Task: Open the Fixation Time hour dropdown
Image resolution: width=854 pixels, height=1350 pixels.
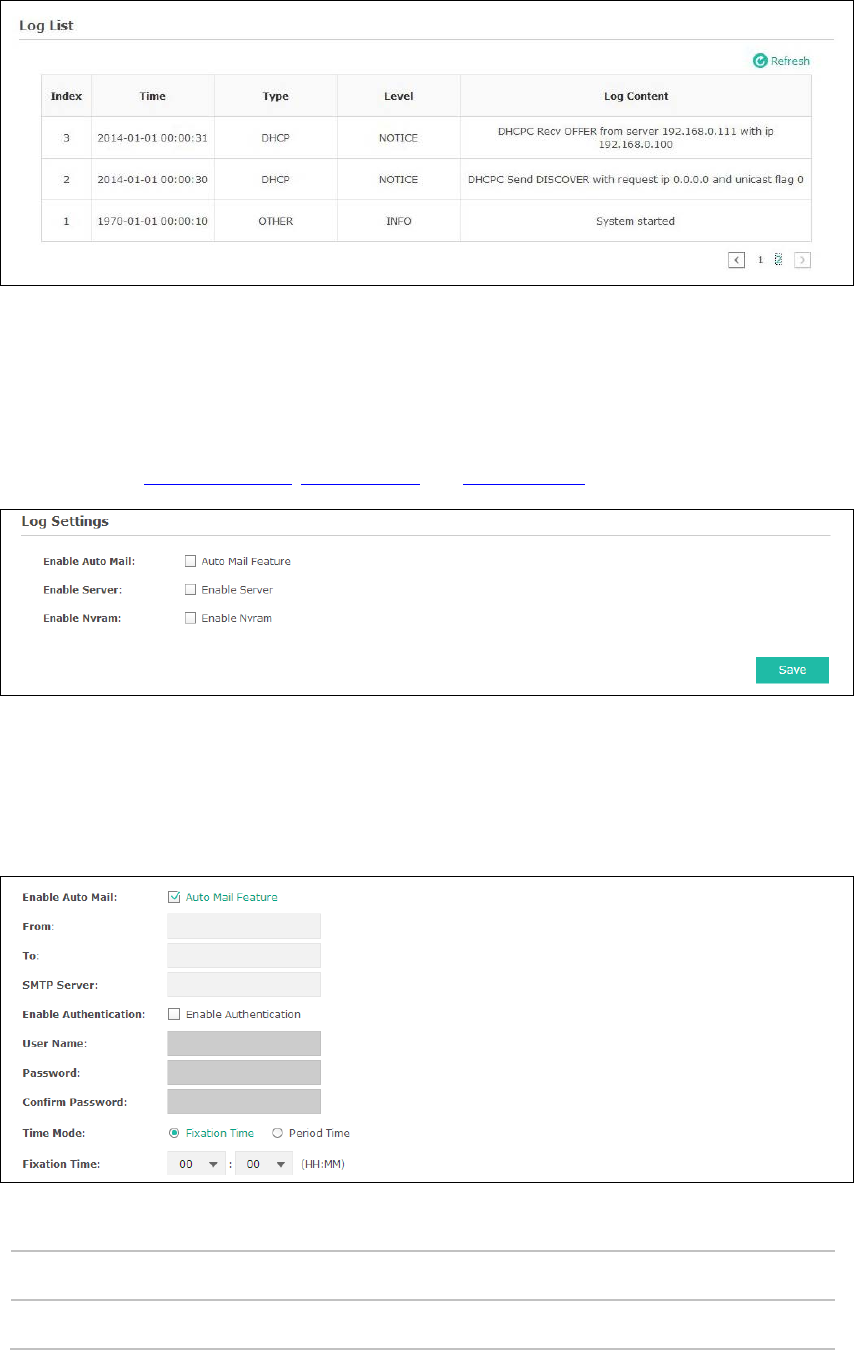Action: tap(197, 1164)
